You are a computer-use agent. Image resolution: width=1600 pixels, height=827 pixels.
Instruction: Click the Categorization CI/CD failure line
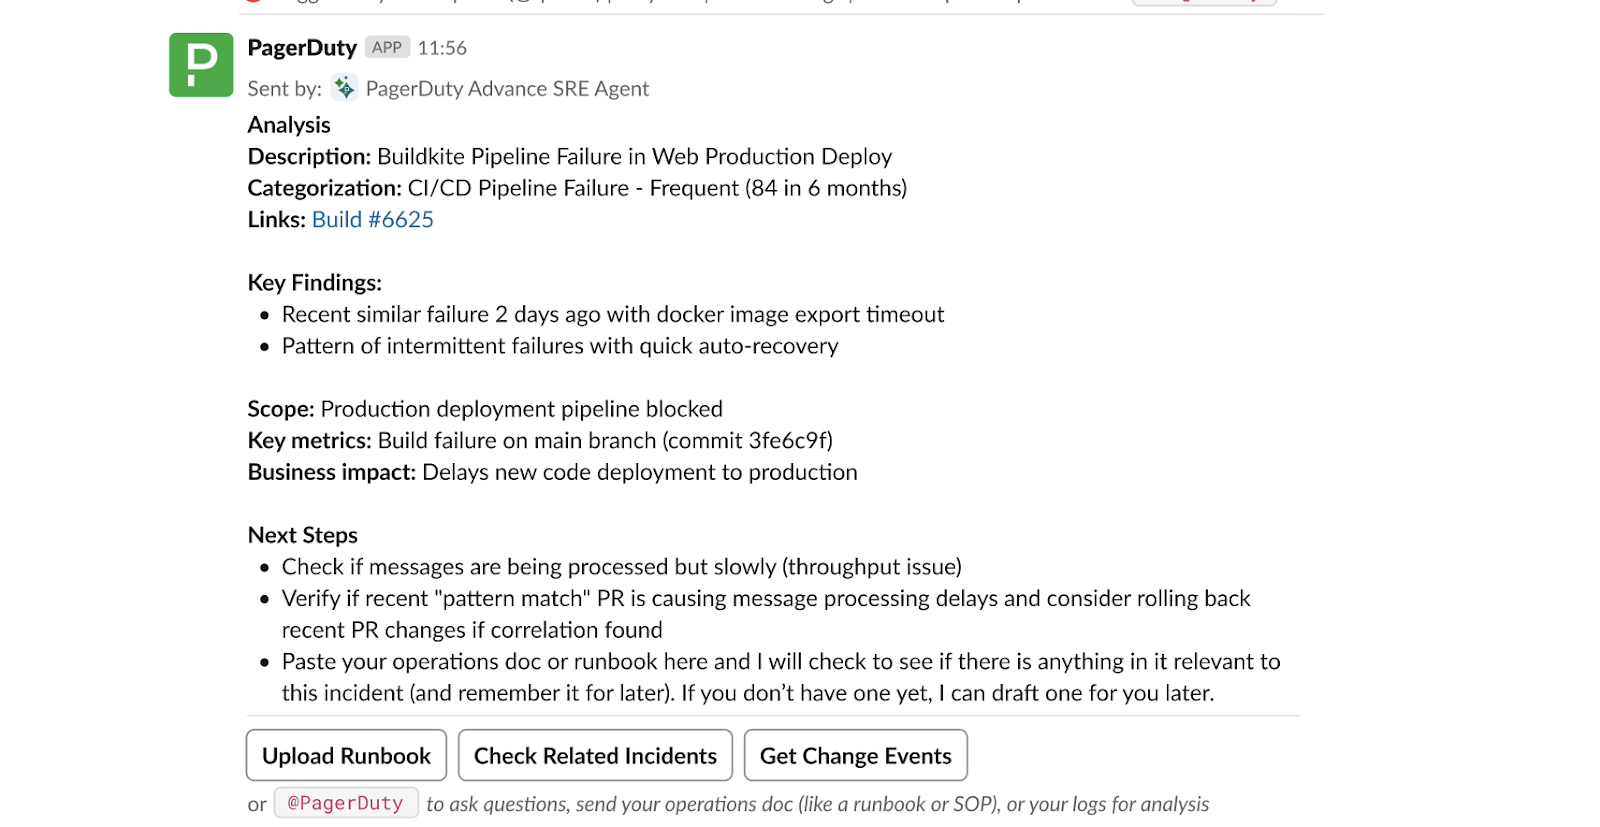576,187
